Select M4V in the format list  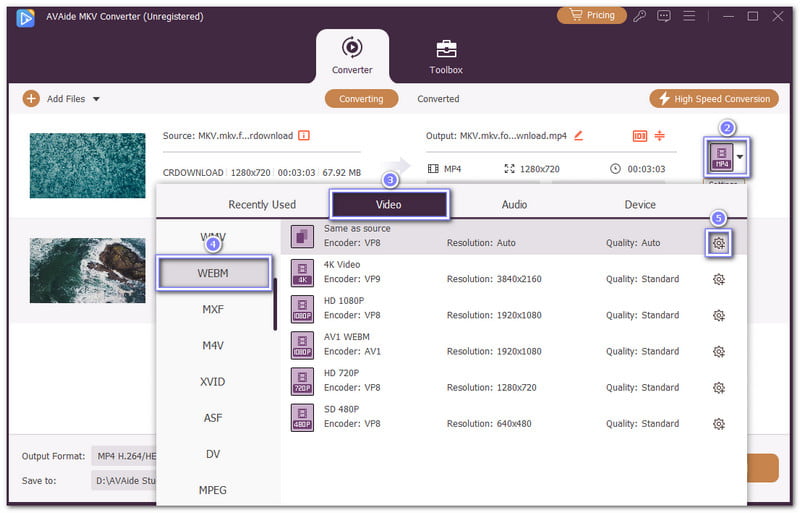pyautogui.click(x=213, y=346)
